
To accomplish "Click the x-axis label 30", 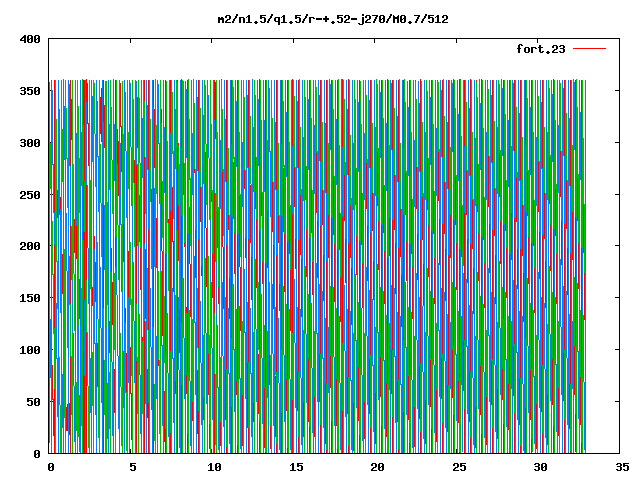I will (x=541, y=467).
